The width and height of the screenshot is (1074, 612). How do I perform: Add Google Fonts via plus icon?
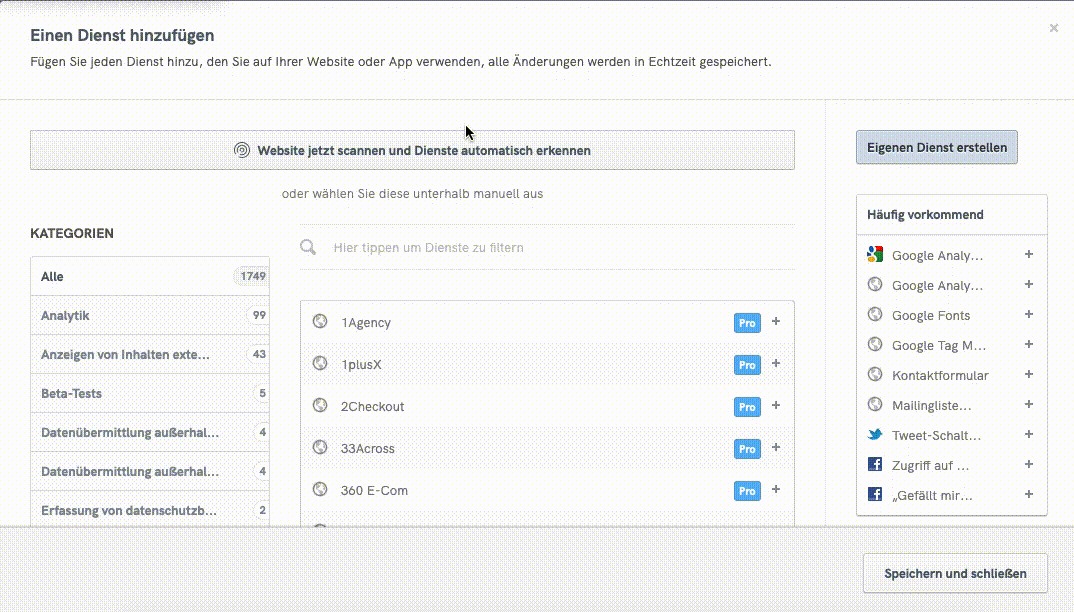tap(1029, 315)
